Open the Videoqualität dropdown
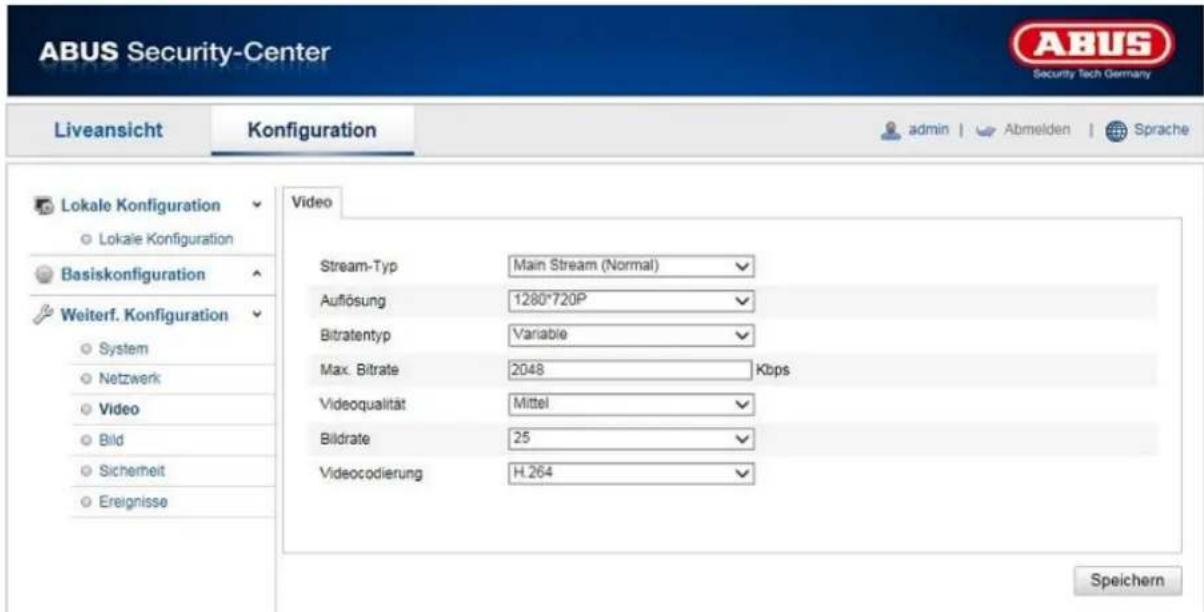 click(x=630, y=404)
